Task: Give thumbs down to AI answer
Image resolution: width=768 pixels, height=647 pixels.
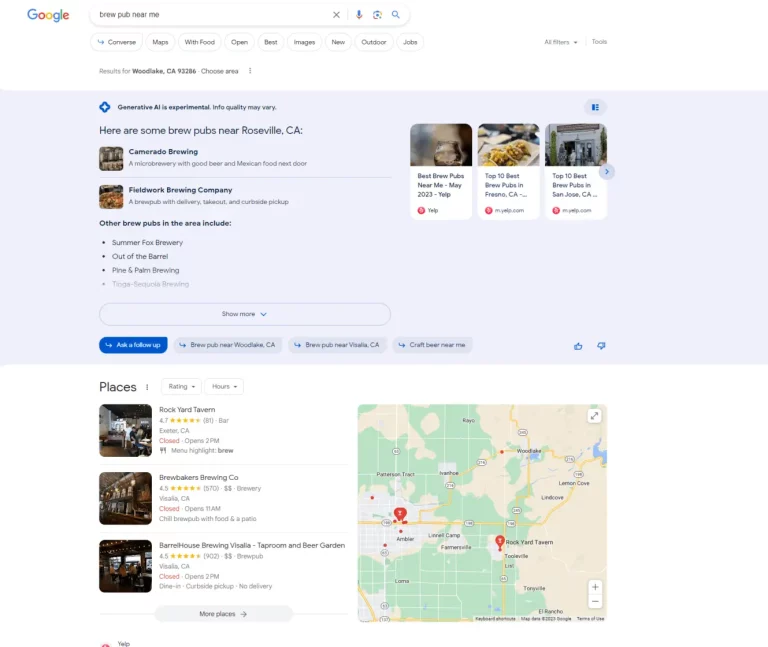Action: [x=601, y=345]
